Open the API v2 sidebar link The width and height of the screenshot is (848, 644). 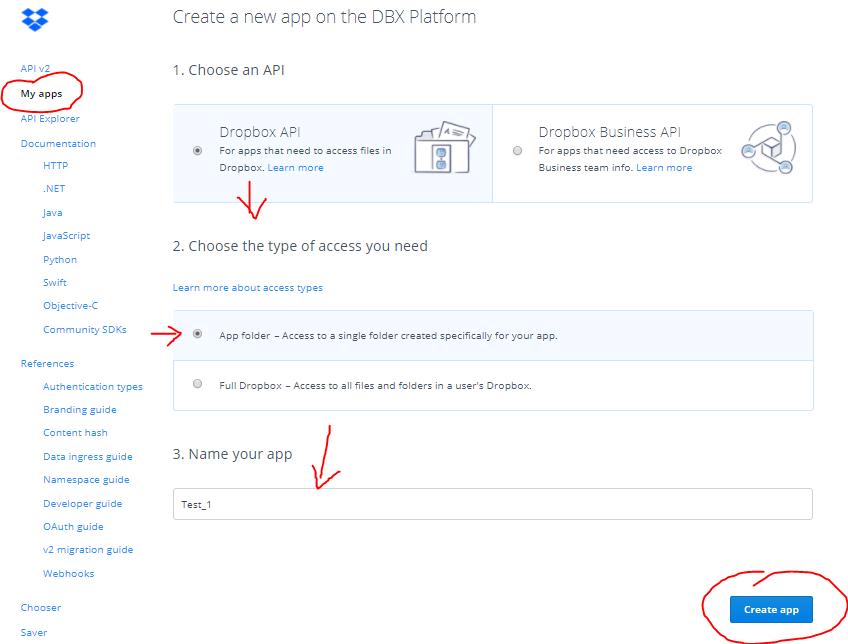(35, 69)
